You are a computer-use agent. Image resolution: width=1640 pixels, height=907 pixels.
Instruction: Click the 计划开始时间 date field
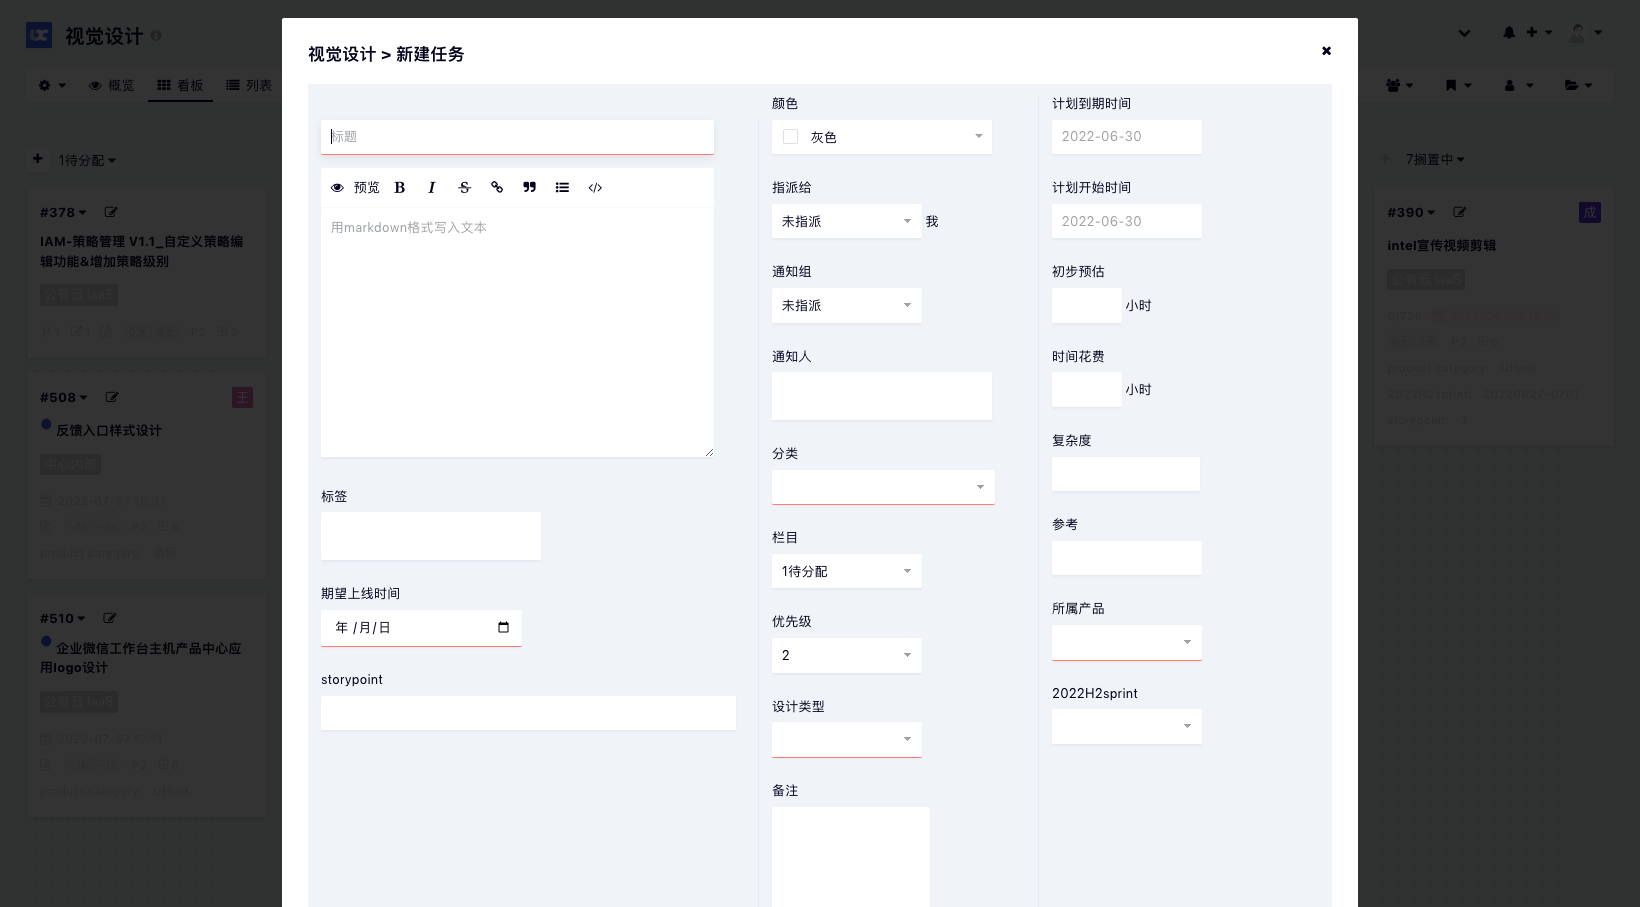(x=1127, y=221)
